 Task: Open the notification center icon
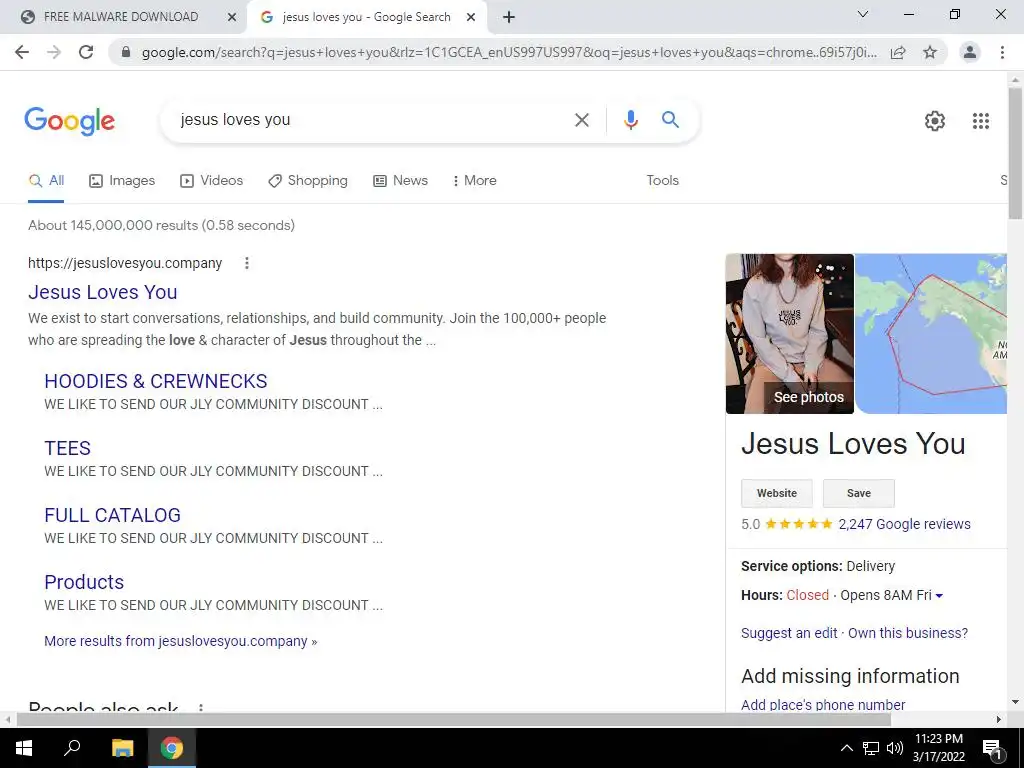click(x=992, y=748)
